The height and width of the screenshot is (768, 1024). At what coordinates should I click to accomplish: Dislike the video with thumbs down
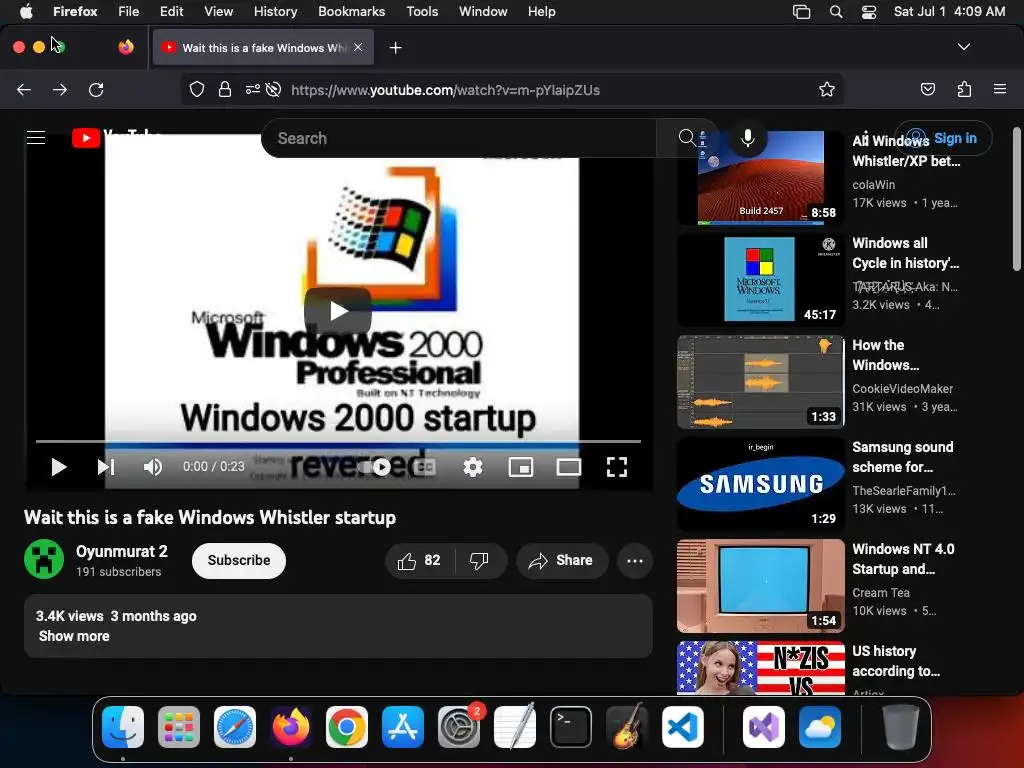(x=479, y=560)
